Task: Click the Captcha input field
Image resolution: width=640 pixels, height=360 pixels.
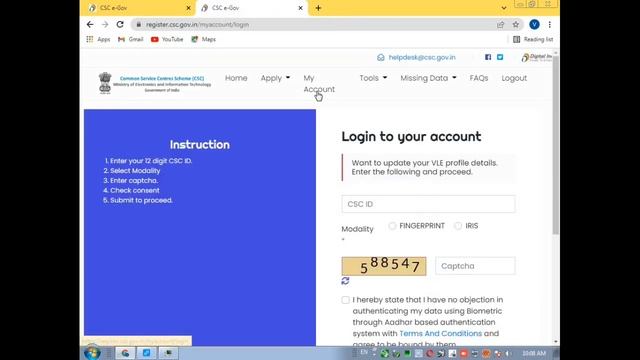Action: coord(475,266)
